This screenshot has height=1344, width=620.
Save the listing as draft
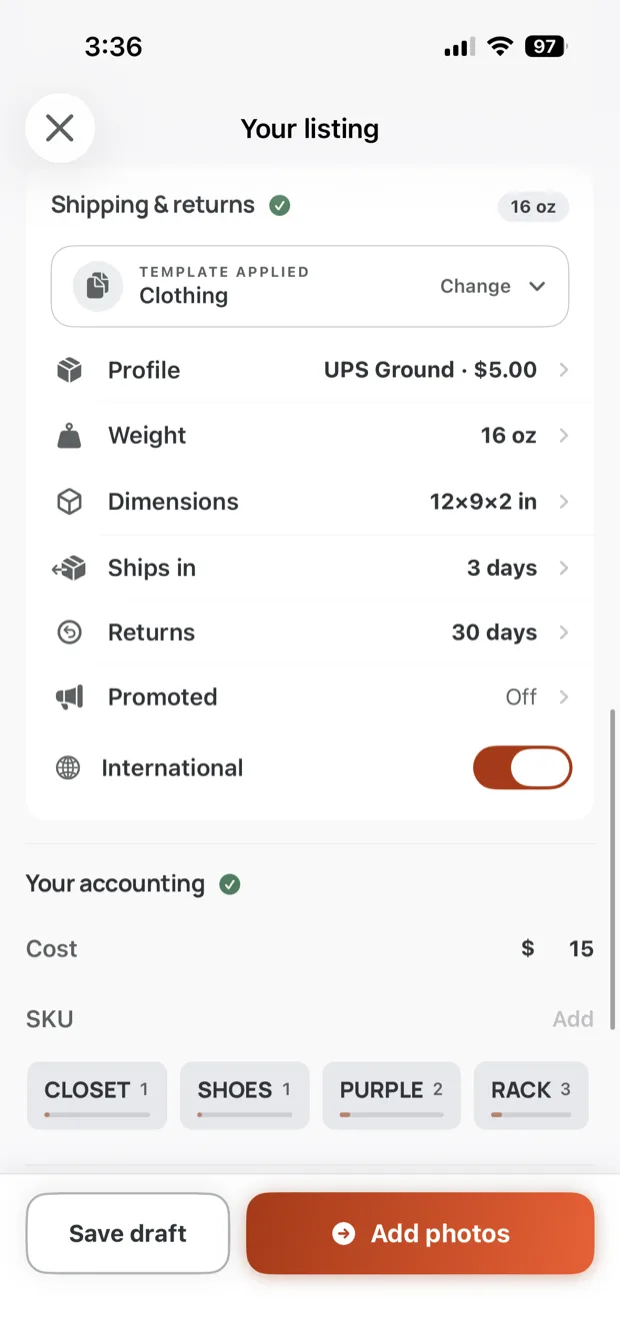click(x=128, y=1233)
